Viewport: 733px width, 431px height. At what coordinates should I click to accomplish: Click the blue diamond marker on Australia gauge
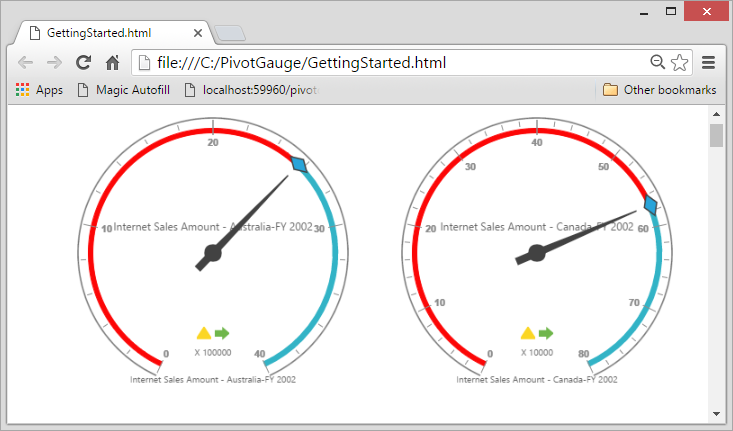pyautogui.click(x=298, y=165)
